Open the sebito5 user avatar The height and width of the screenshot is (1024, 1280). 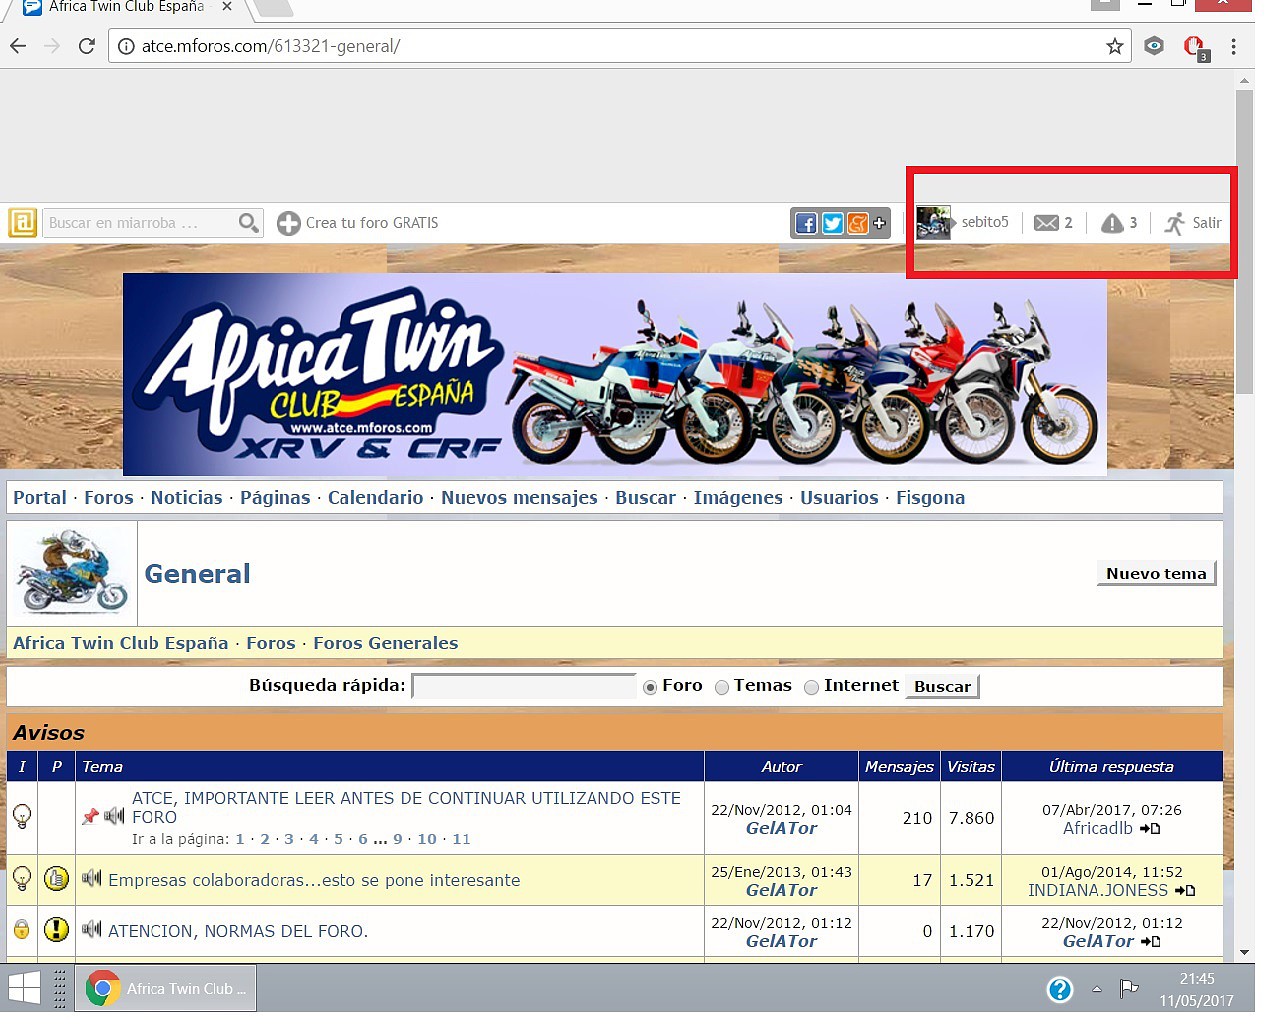click(x=933, y=222)
